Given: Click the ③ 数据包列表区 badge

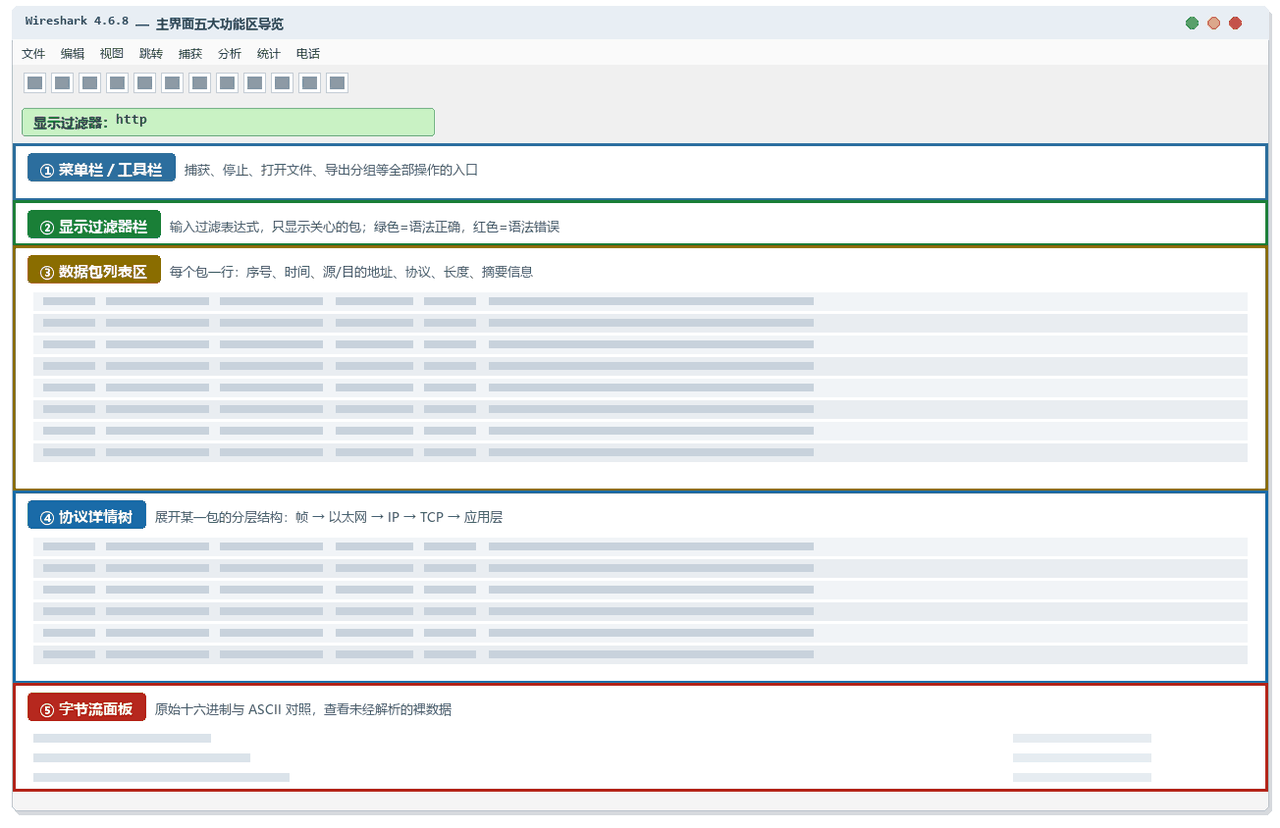Looking at the screenshot, I should (x=94, y=270).
